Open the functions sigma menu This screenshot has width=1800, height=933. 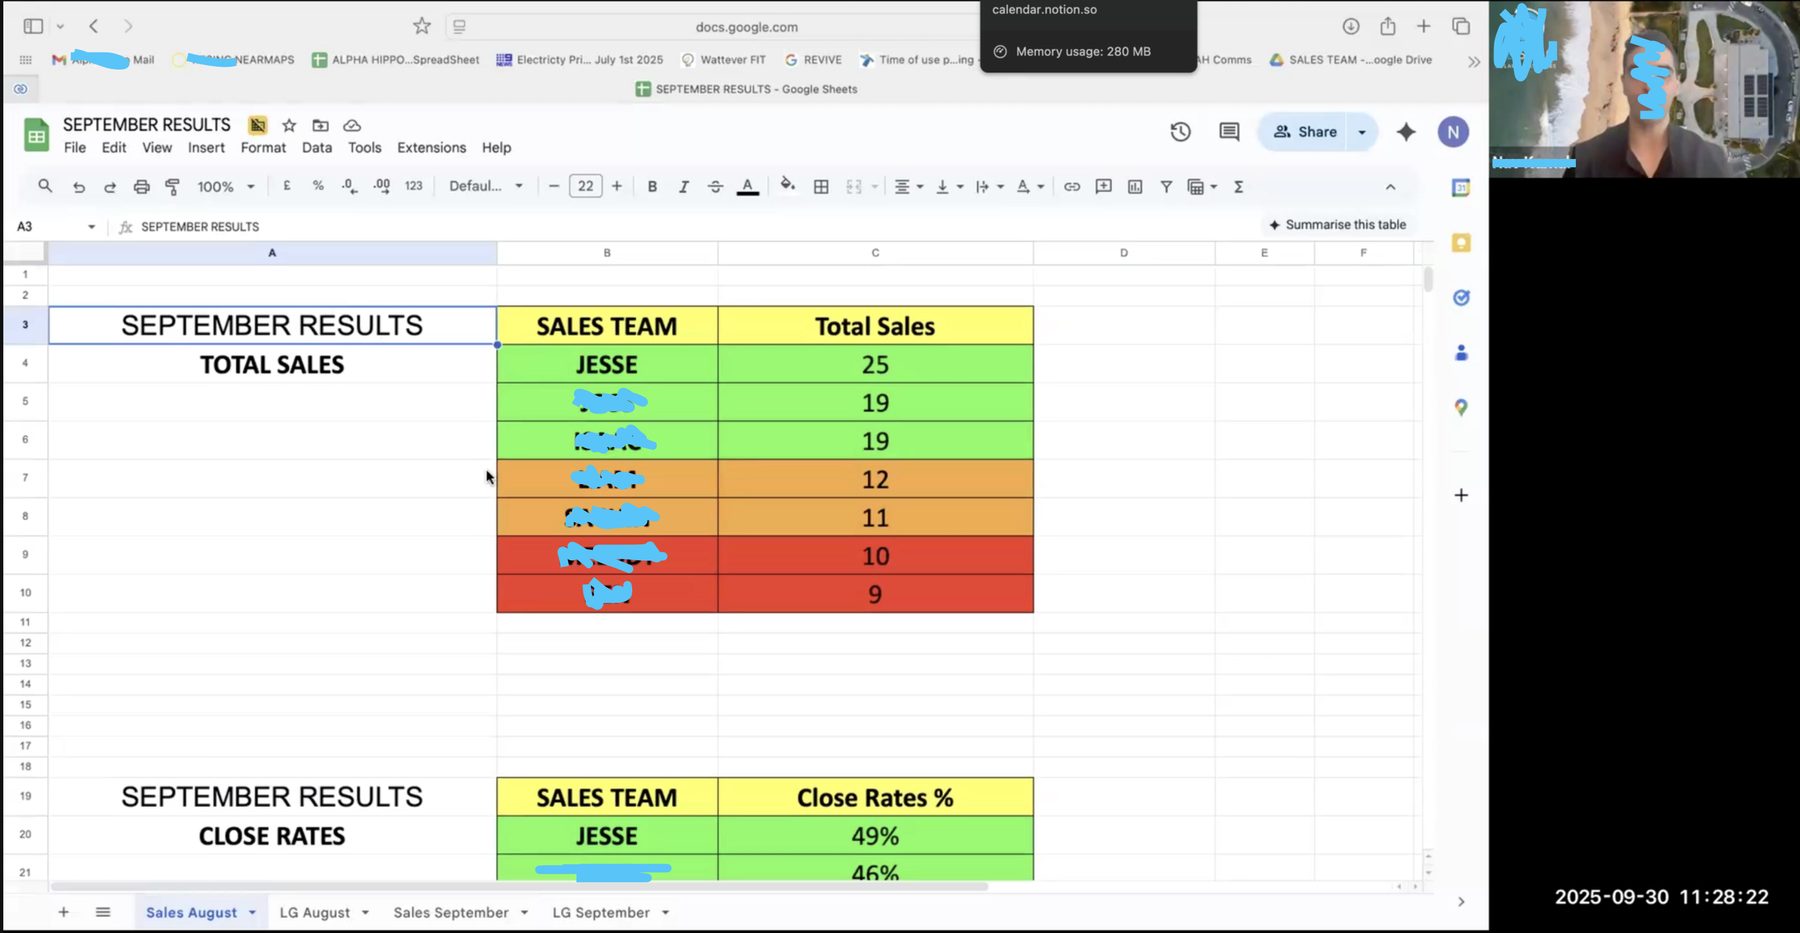point(1238,187)
